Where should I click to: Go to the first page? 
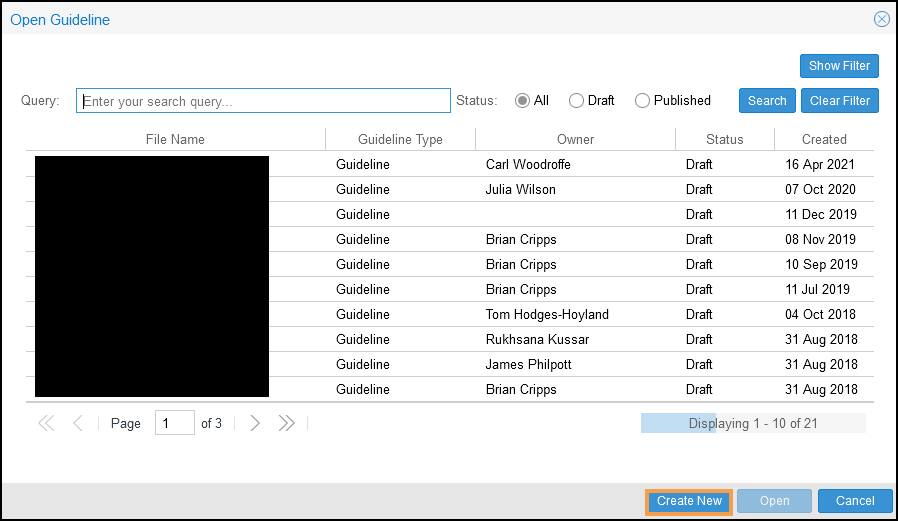(46, 423)
